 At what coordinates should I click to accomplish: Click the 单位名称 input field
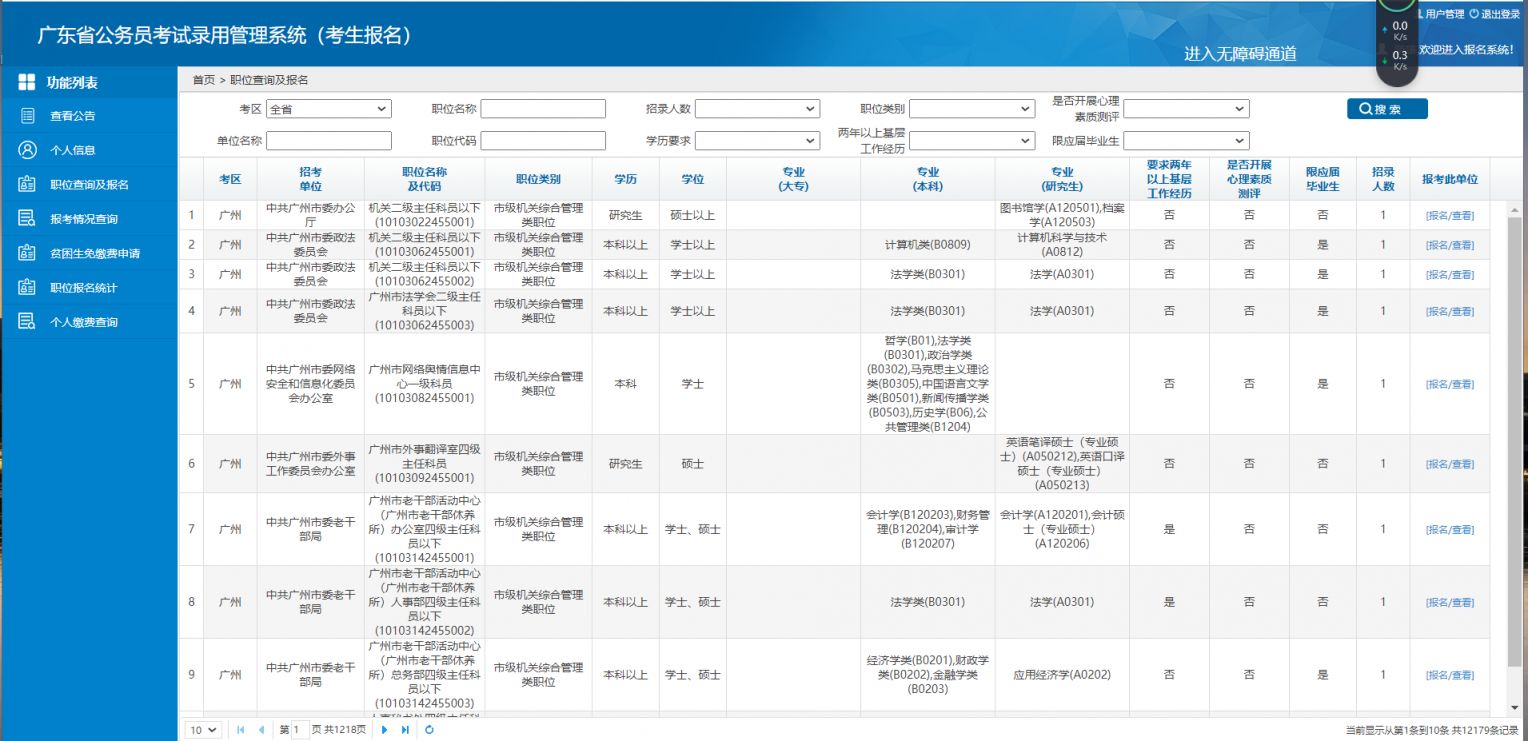tap(329, 141)
